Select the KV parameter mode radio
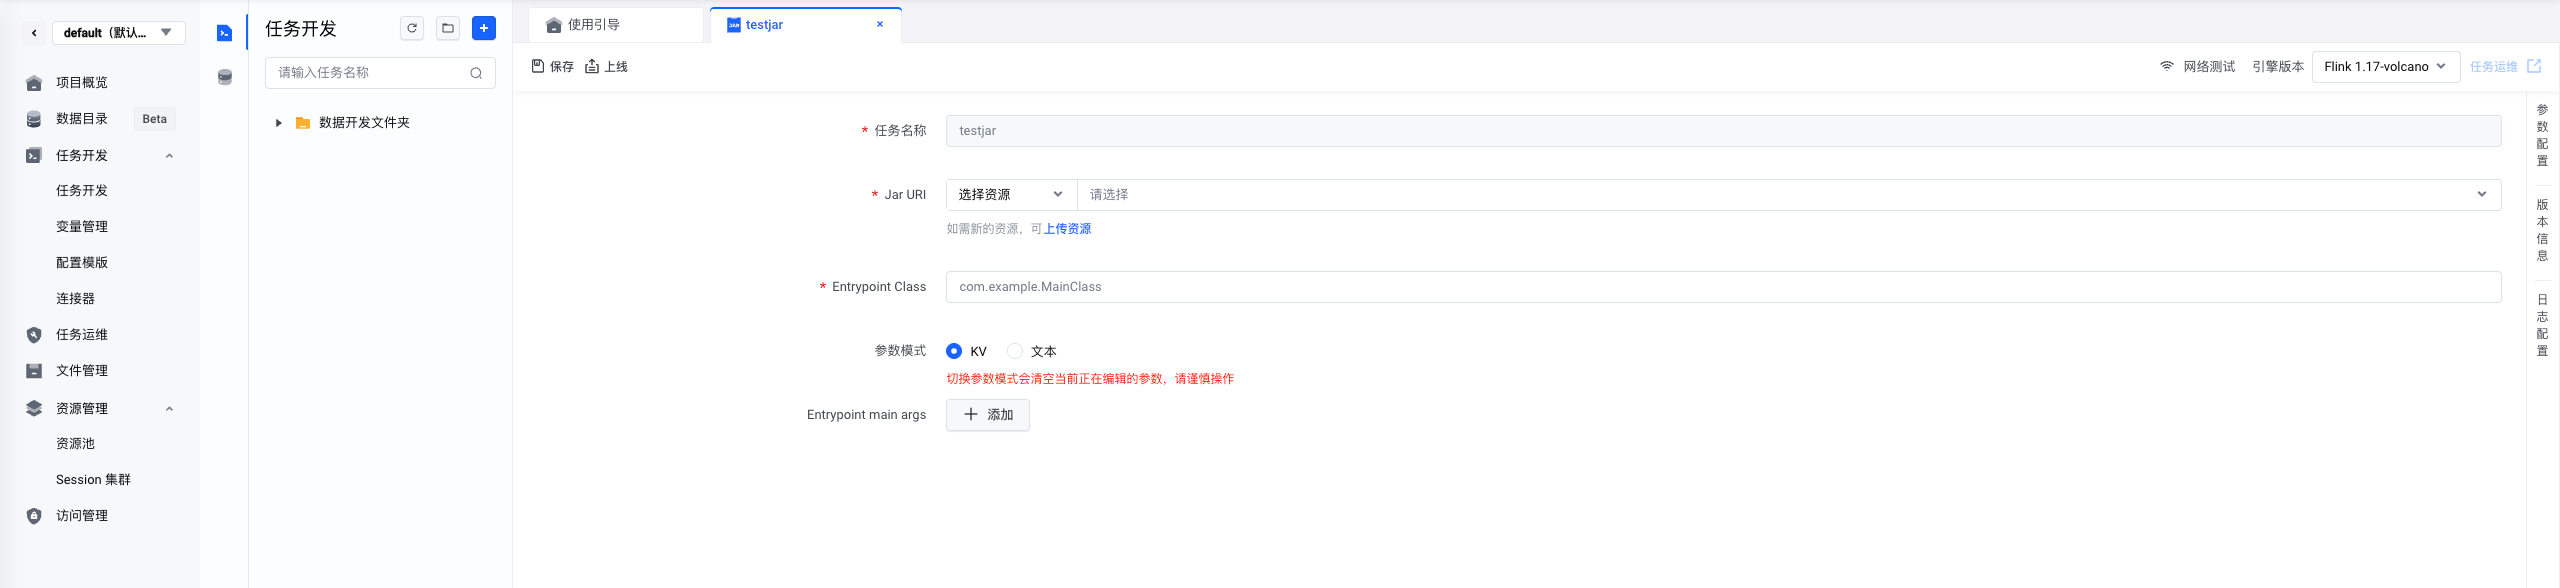2560x588 pixels. pos(954,351)
